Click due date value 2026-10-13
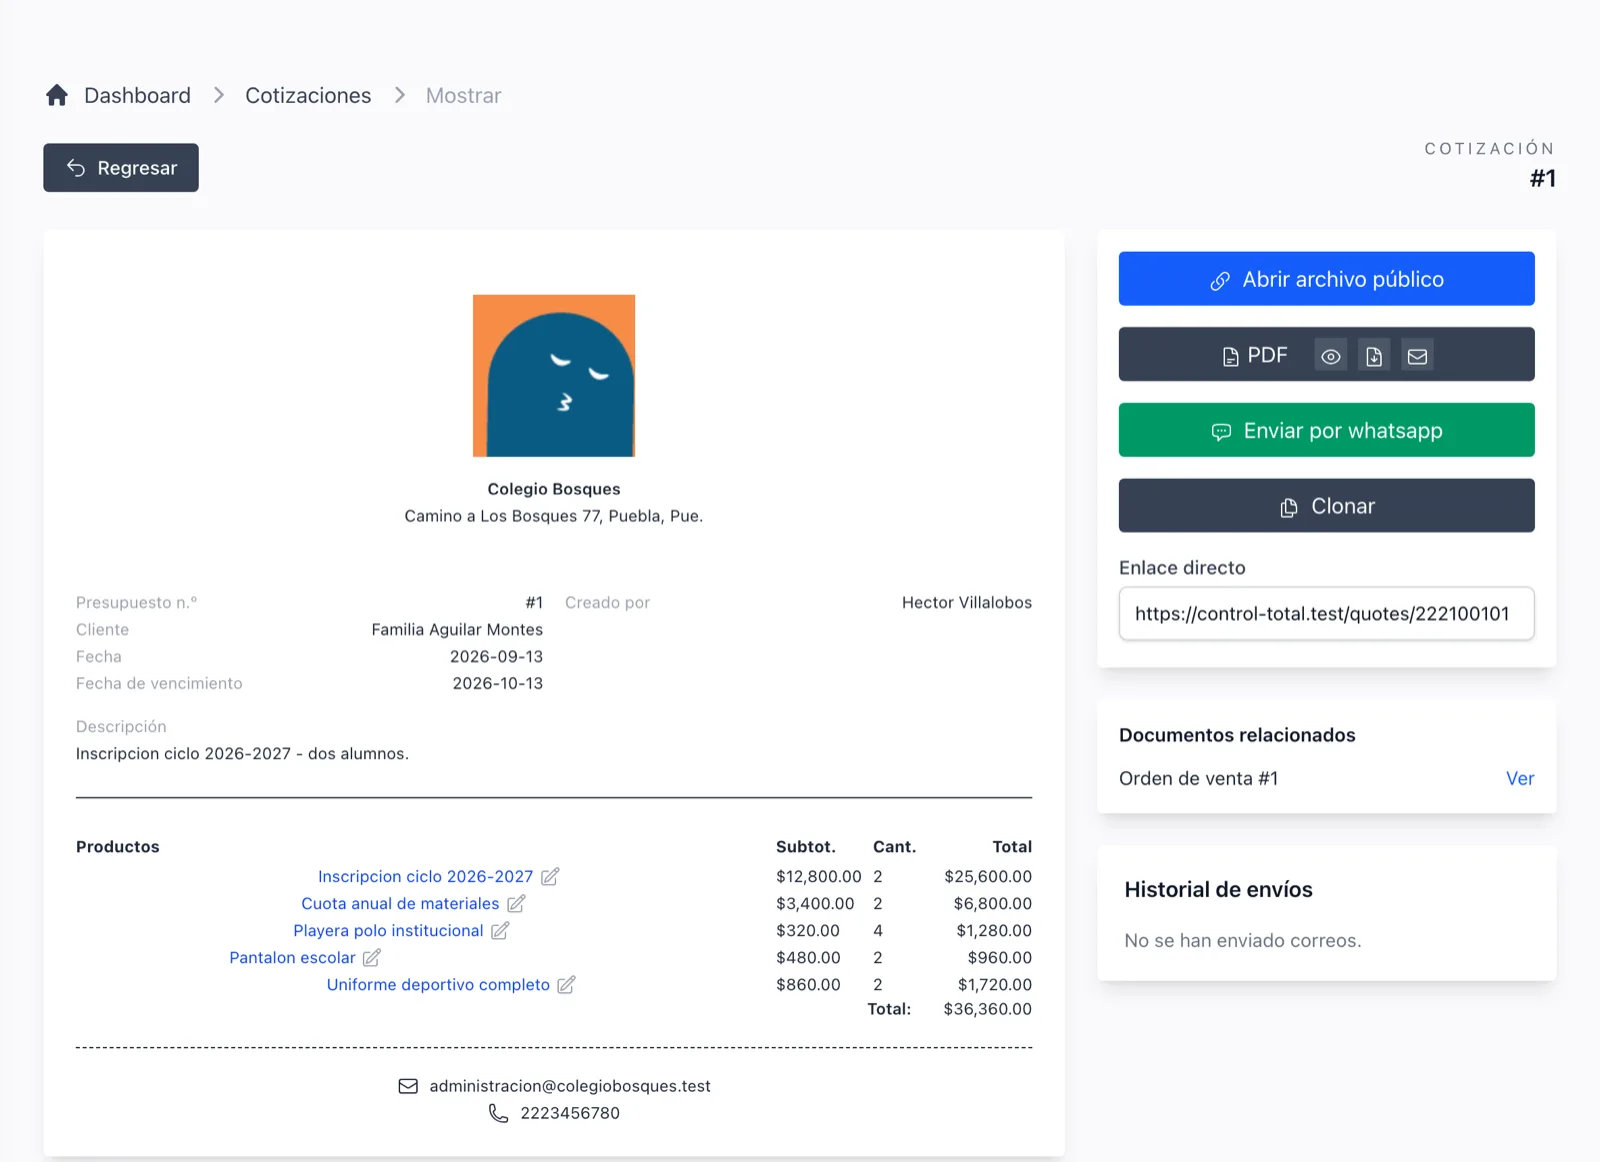Screen dimensions: 1600x1162 point(497,683)
